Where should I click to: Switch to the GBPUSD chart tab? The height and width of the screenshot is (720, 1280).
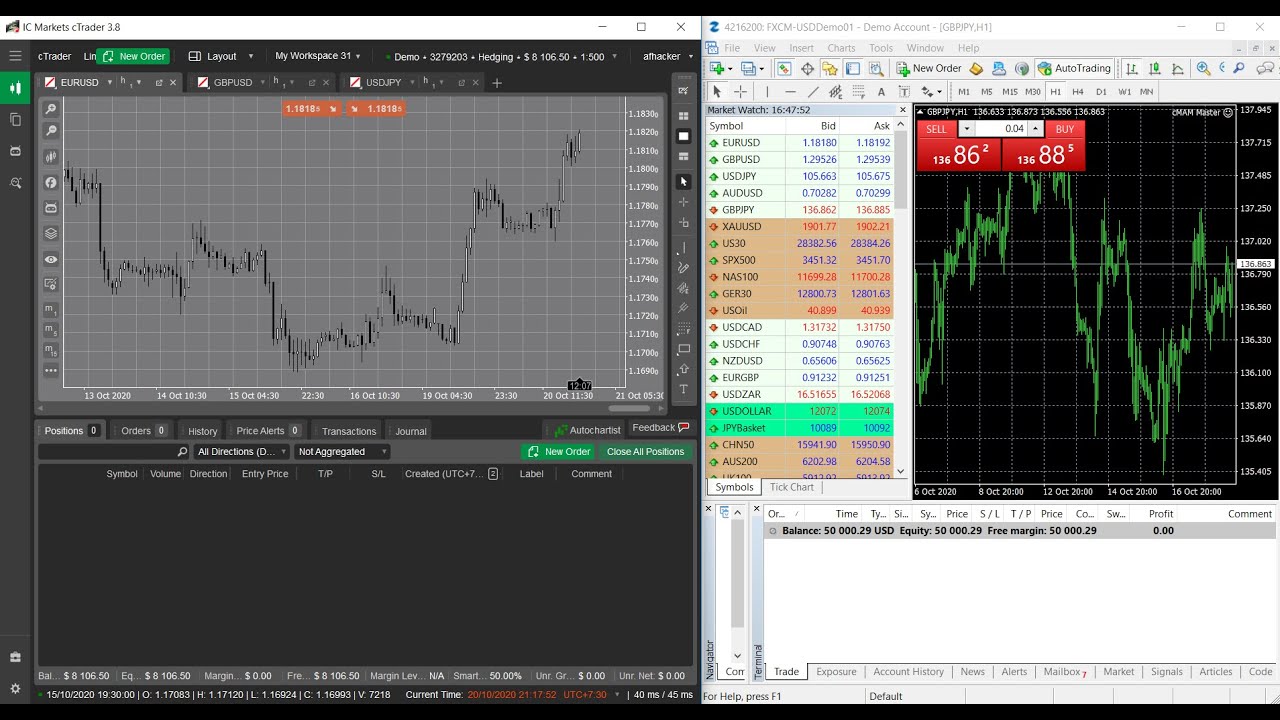(232, 83)
